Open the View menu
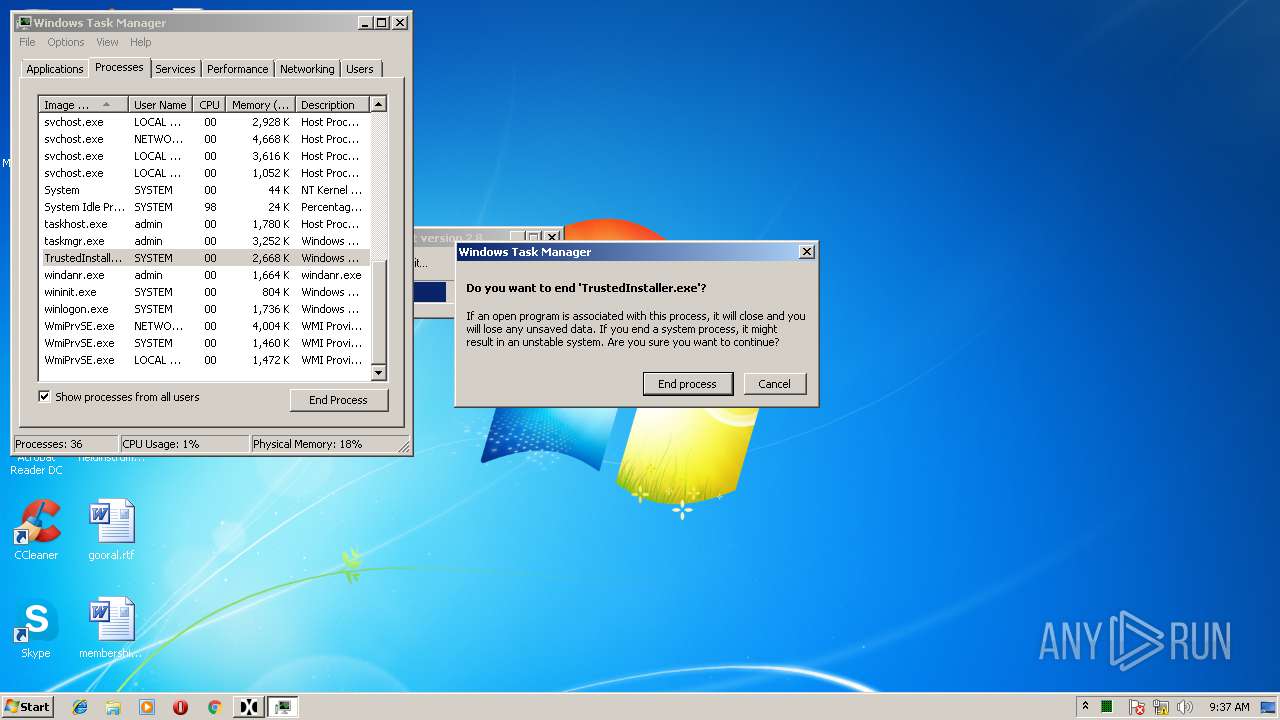1280x720 pixels. 107,42
